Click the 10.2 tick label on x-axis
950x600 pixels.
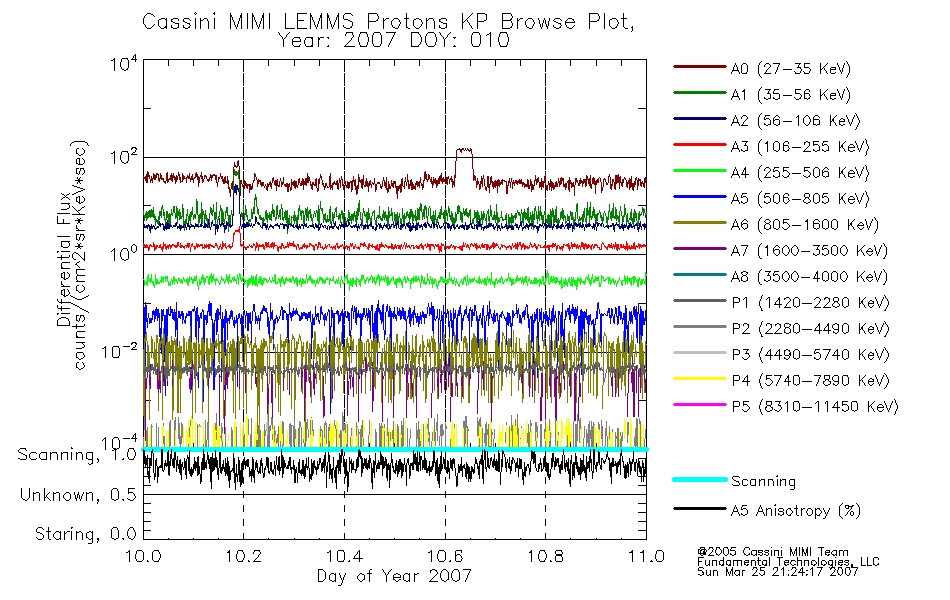244,556
